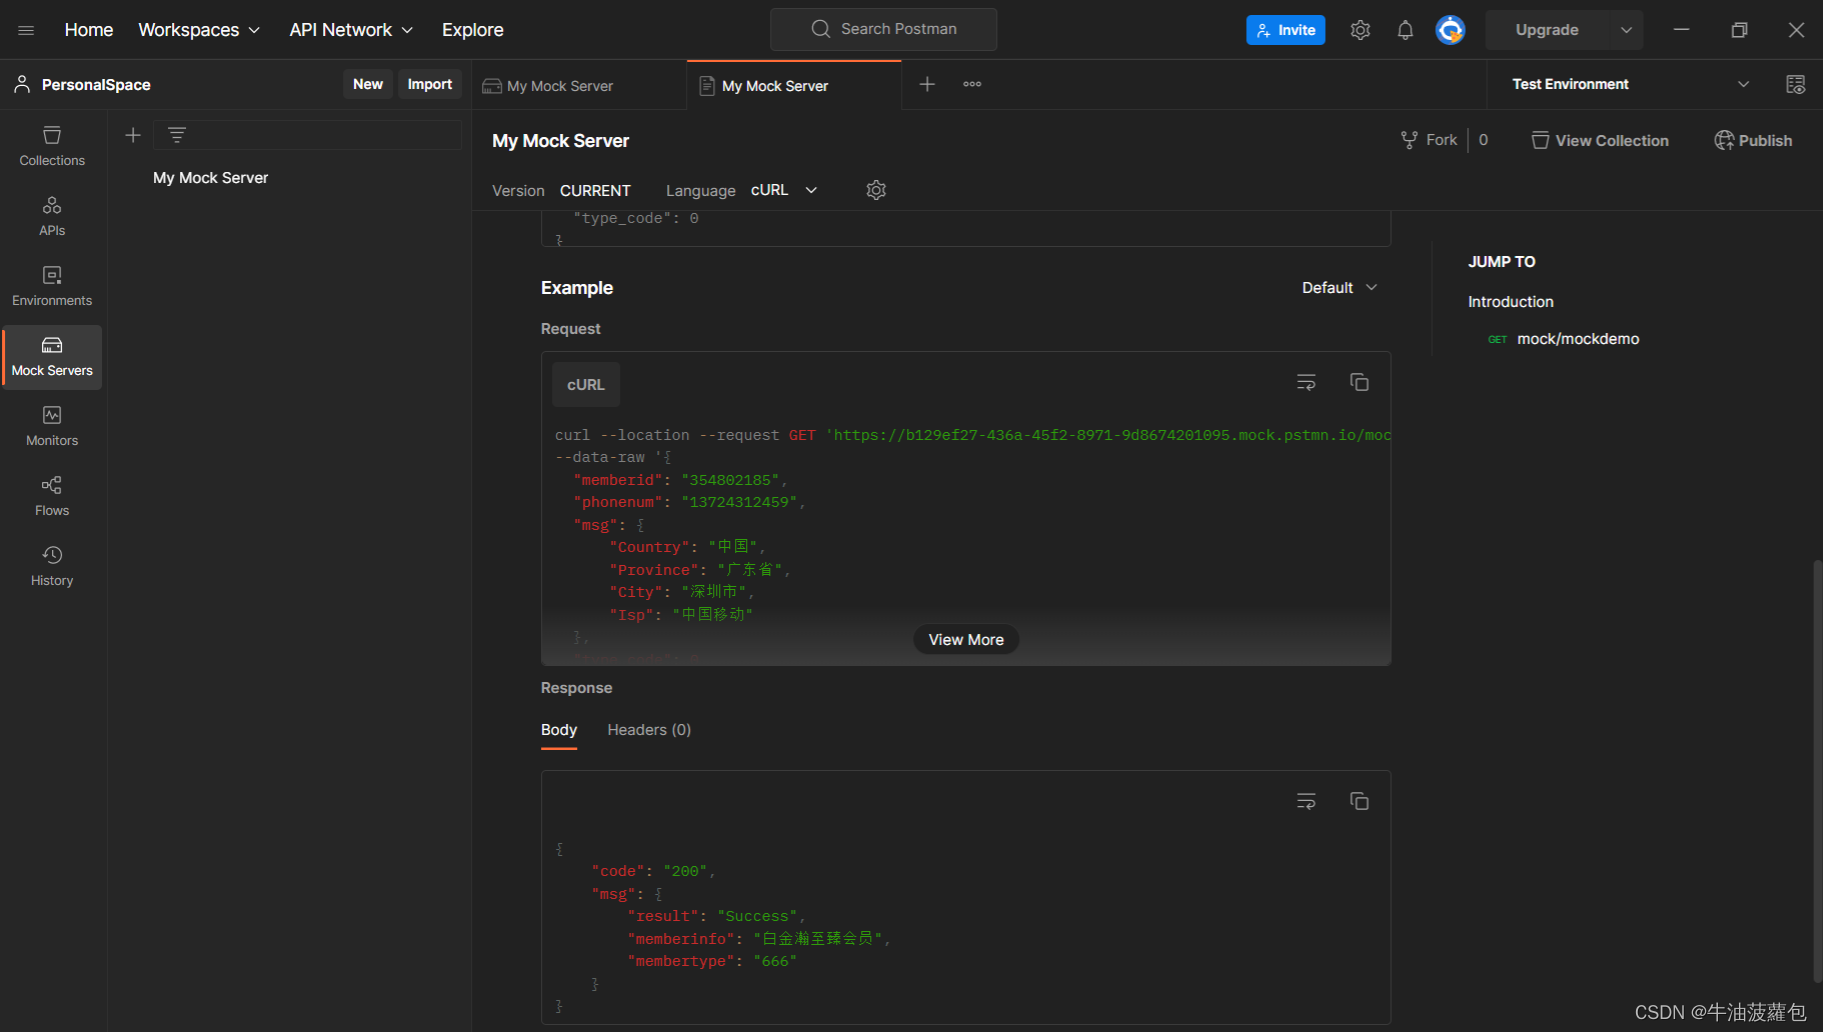Toggle line wrap in request code block
This screenshot has width=1823, height=1032.
1306,382
